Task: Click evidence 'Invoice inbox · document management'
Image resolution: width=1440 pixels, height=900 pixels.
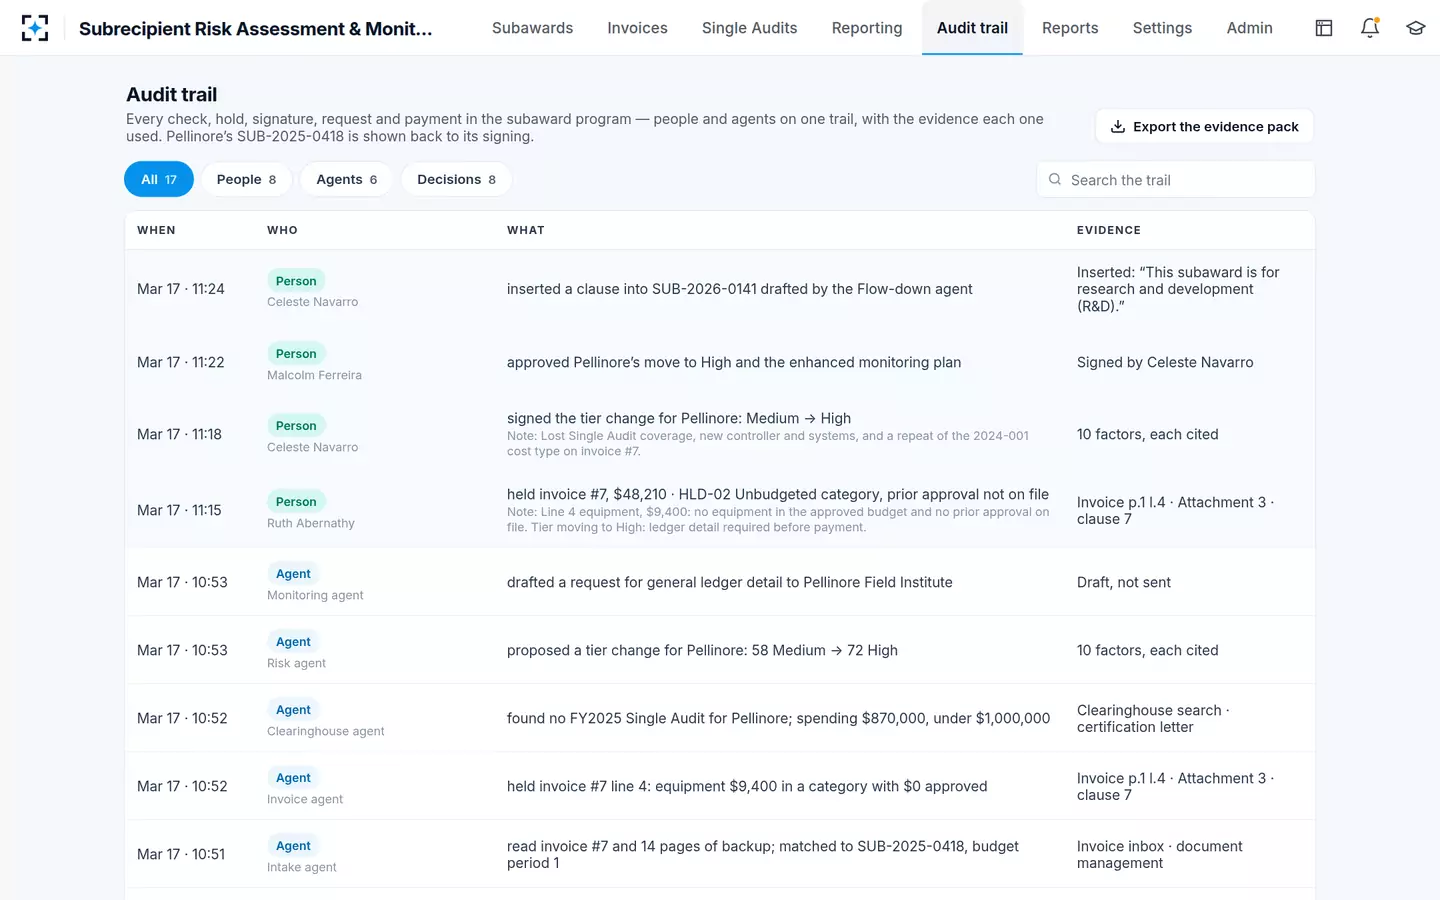Action: coord(1160,854)
